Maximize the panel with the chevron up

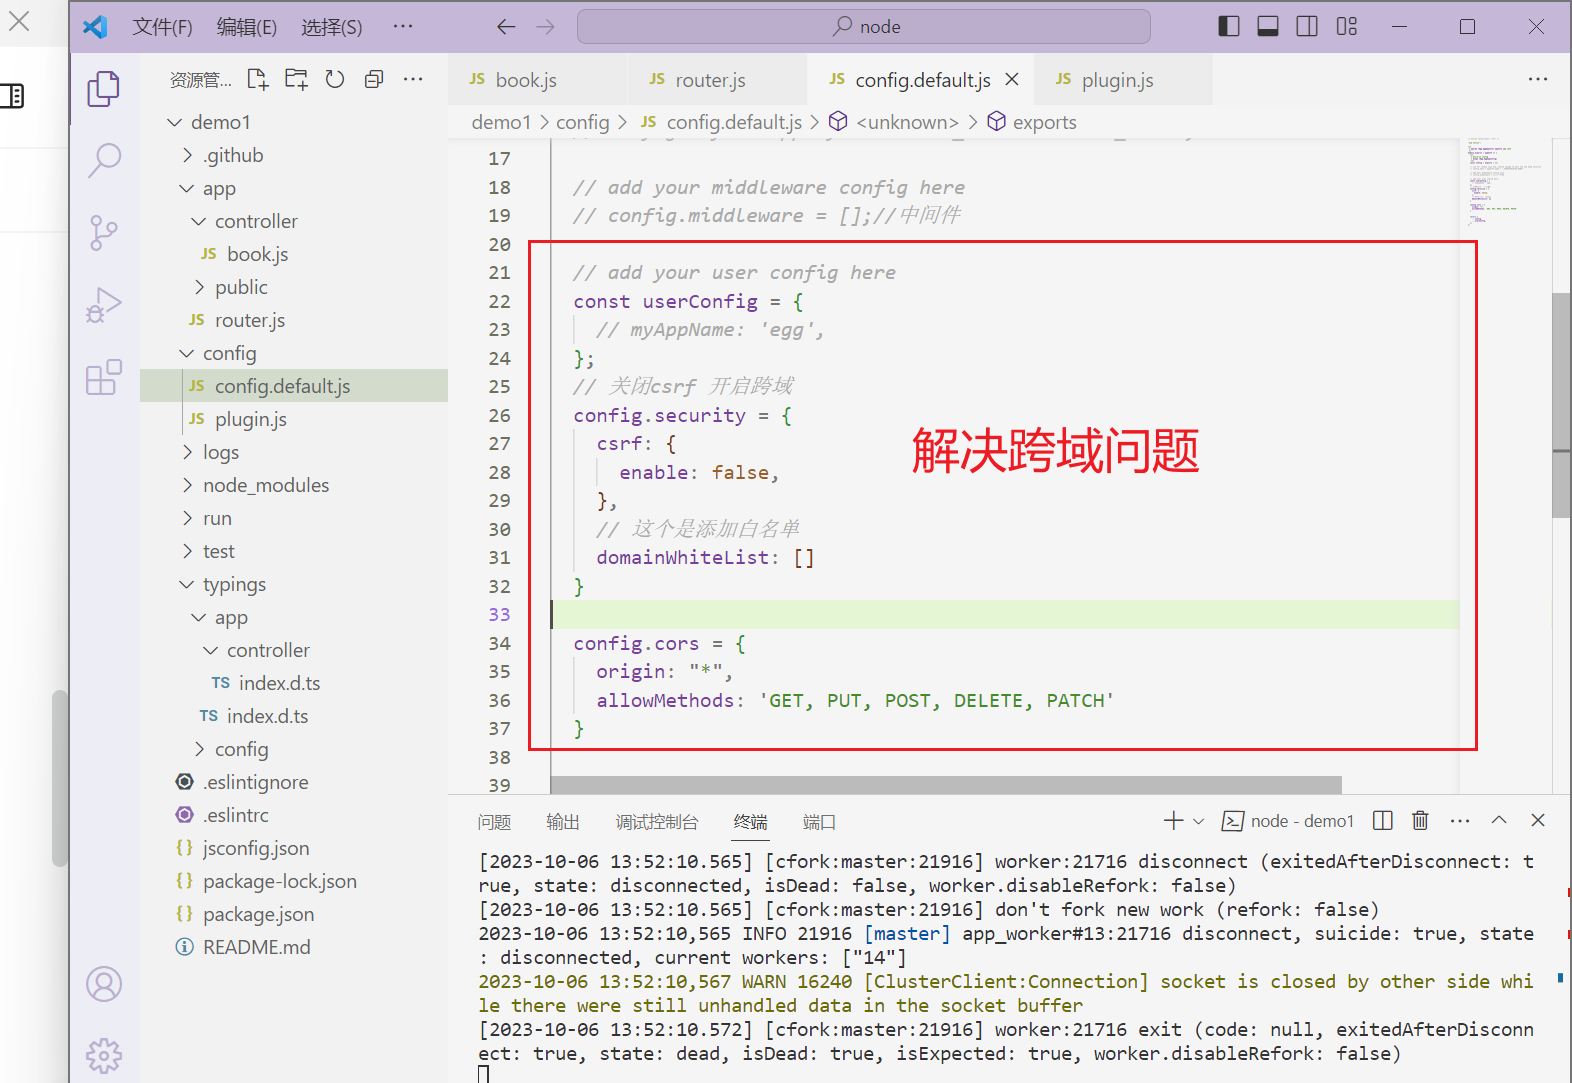pyautogui.click(x=1499, y=821)
